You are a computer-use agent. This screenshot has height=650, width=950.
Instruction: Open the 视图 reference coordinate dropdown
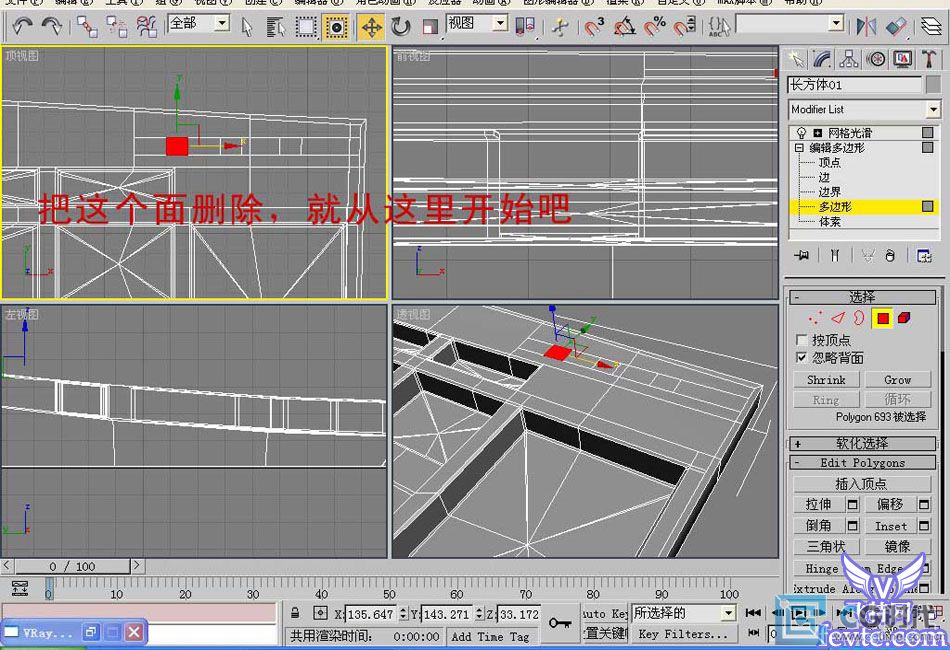tap(500, 24)
